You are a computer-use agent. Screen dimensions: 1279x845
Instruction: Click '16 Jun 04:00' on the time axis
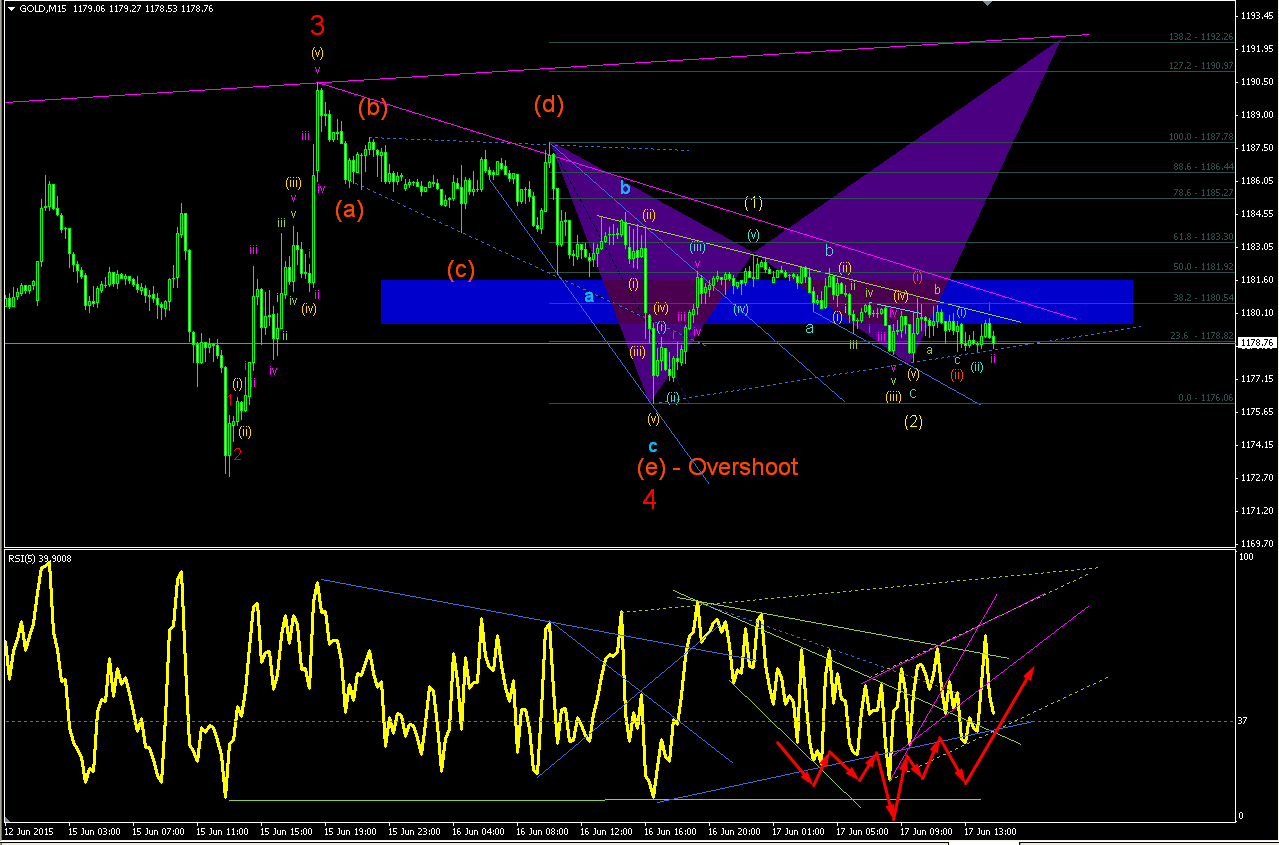coord(478,831)
